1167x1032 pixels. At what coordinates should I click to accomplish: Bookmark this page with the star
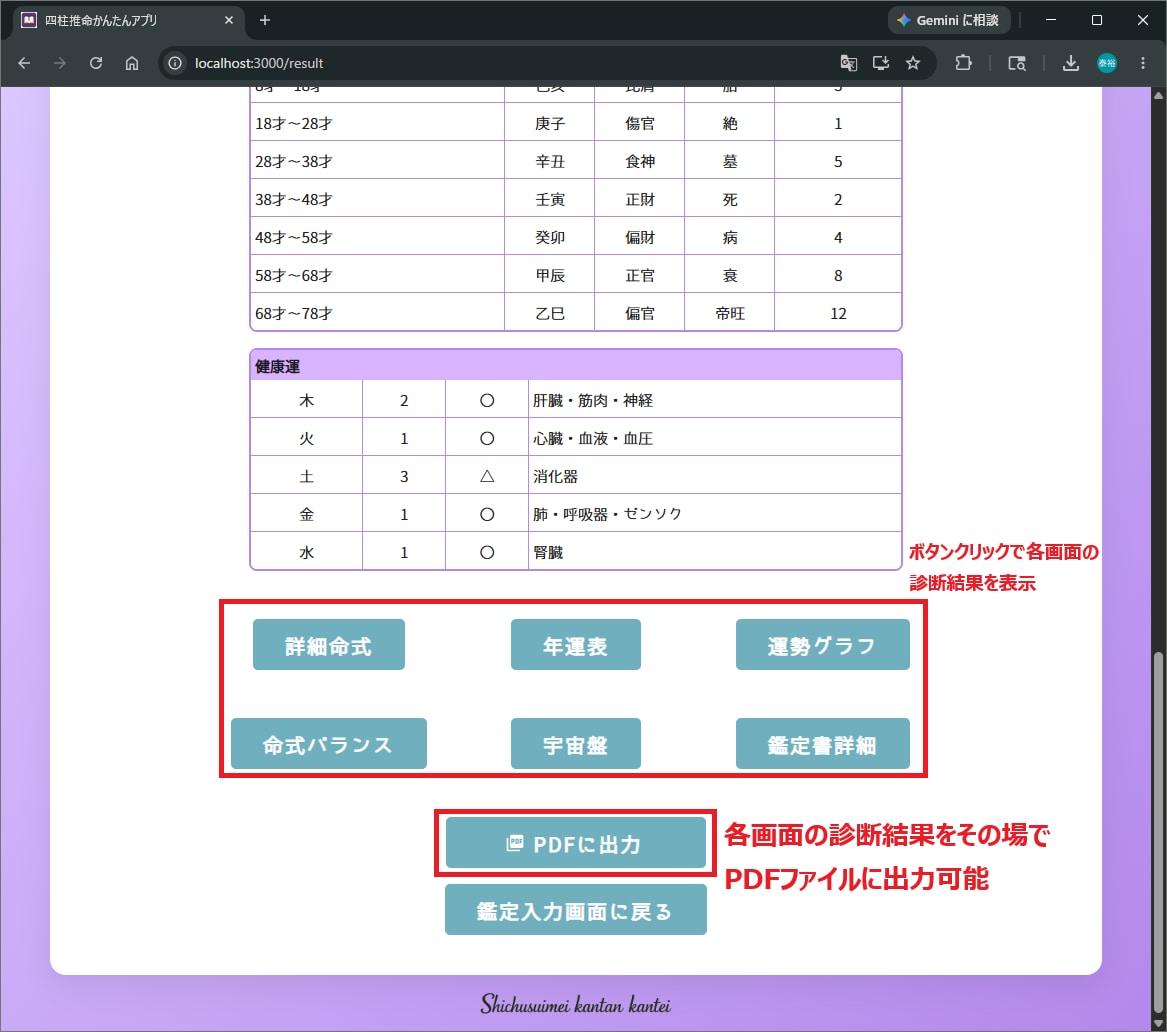[913, 63]
